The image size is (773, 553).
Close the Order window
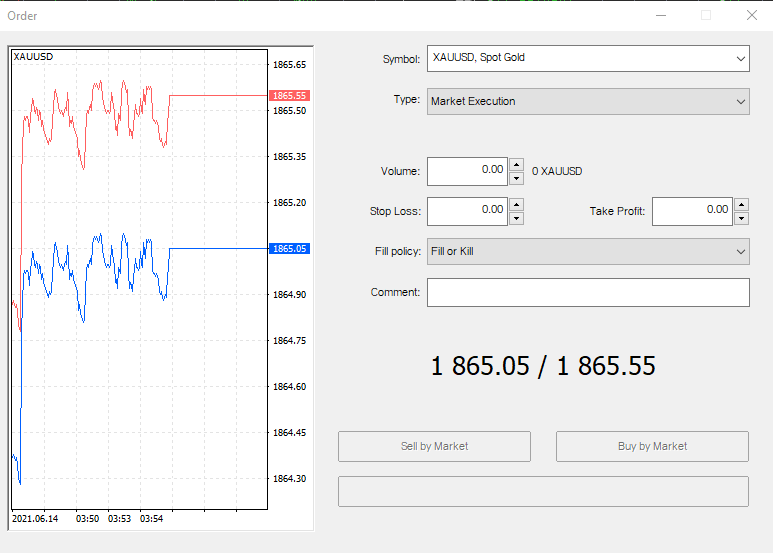pyautogui.click(x=752, y=15)
